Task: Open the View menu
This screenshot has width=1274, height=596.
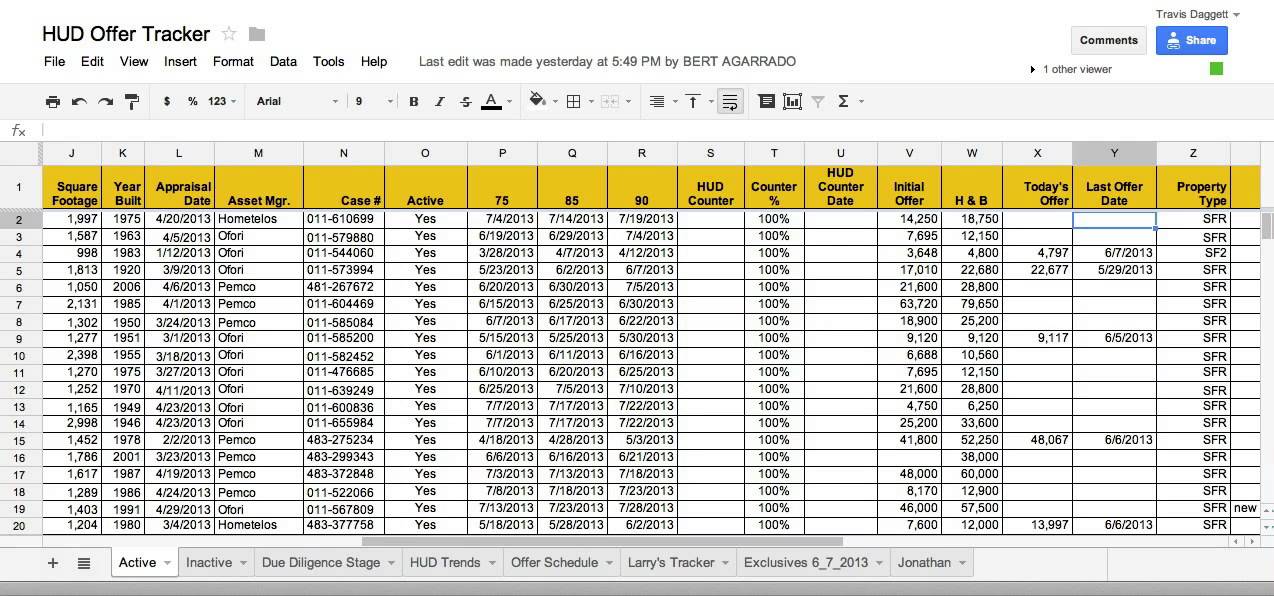Action: 134,61
